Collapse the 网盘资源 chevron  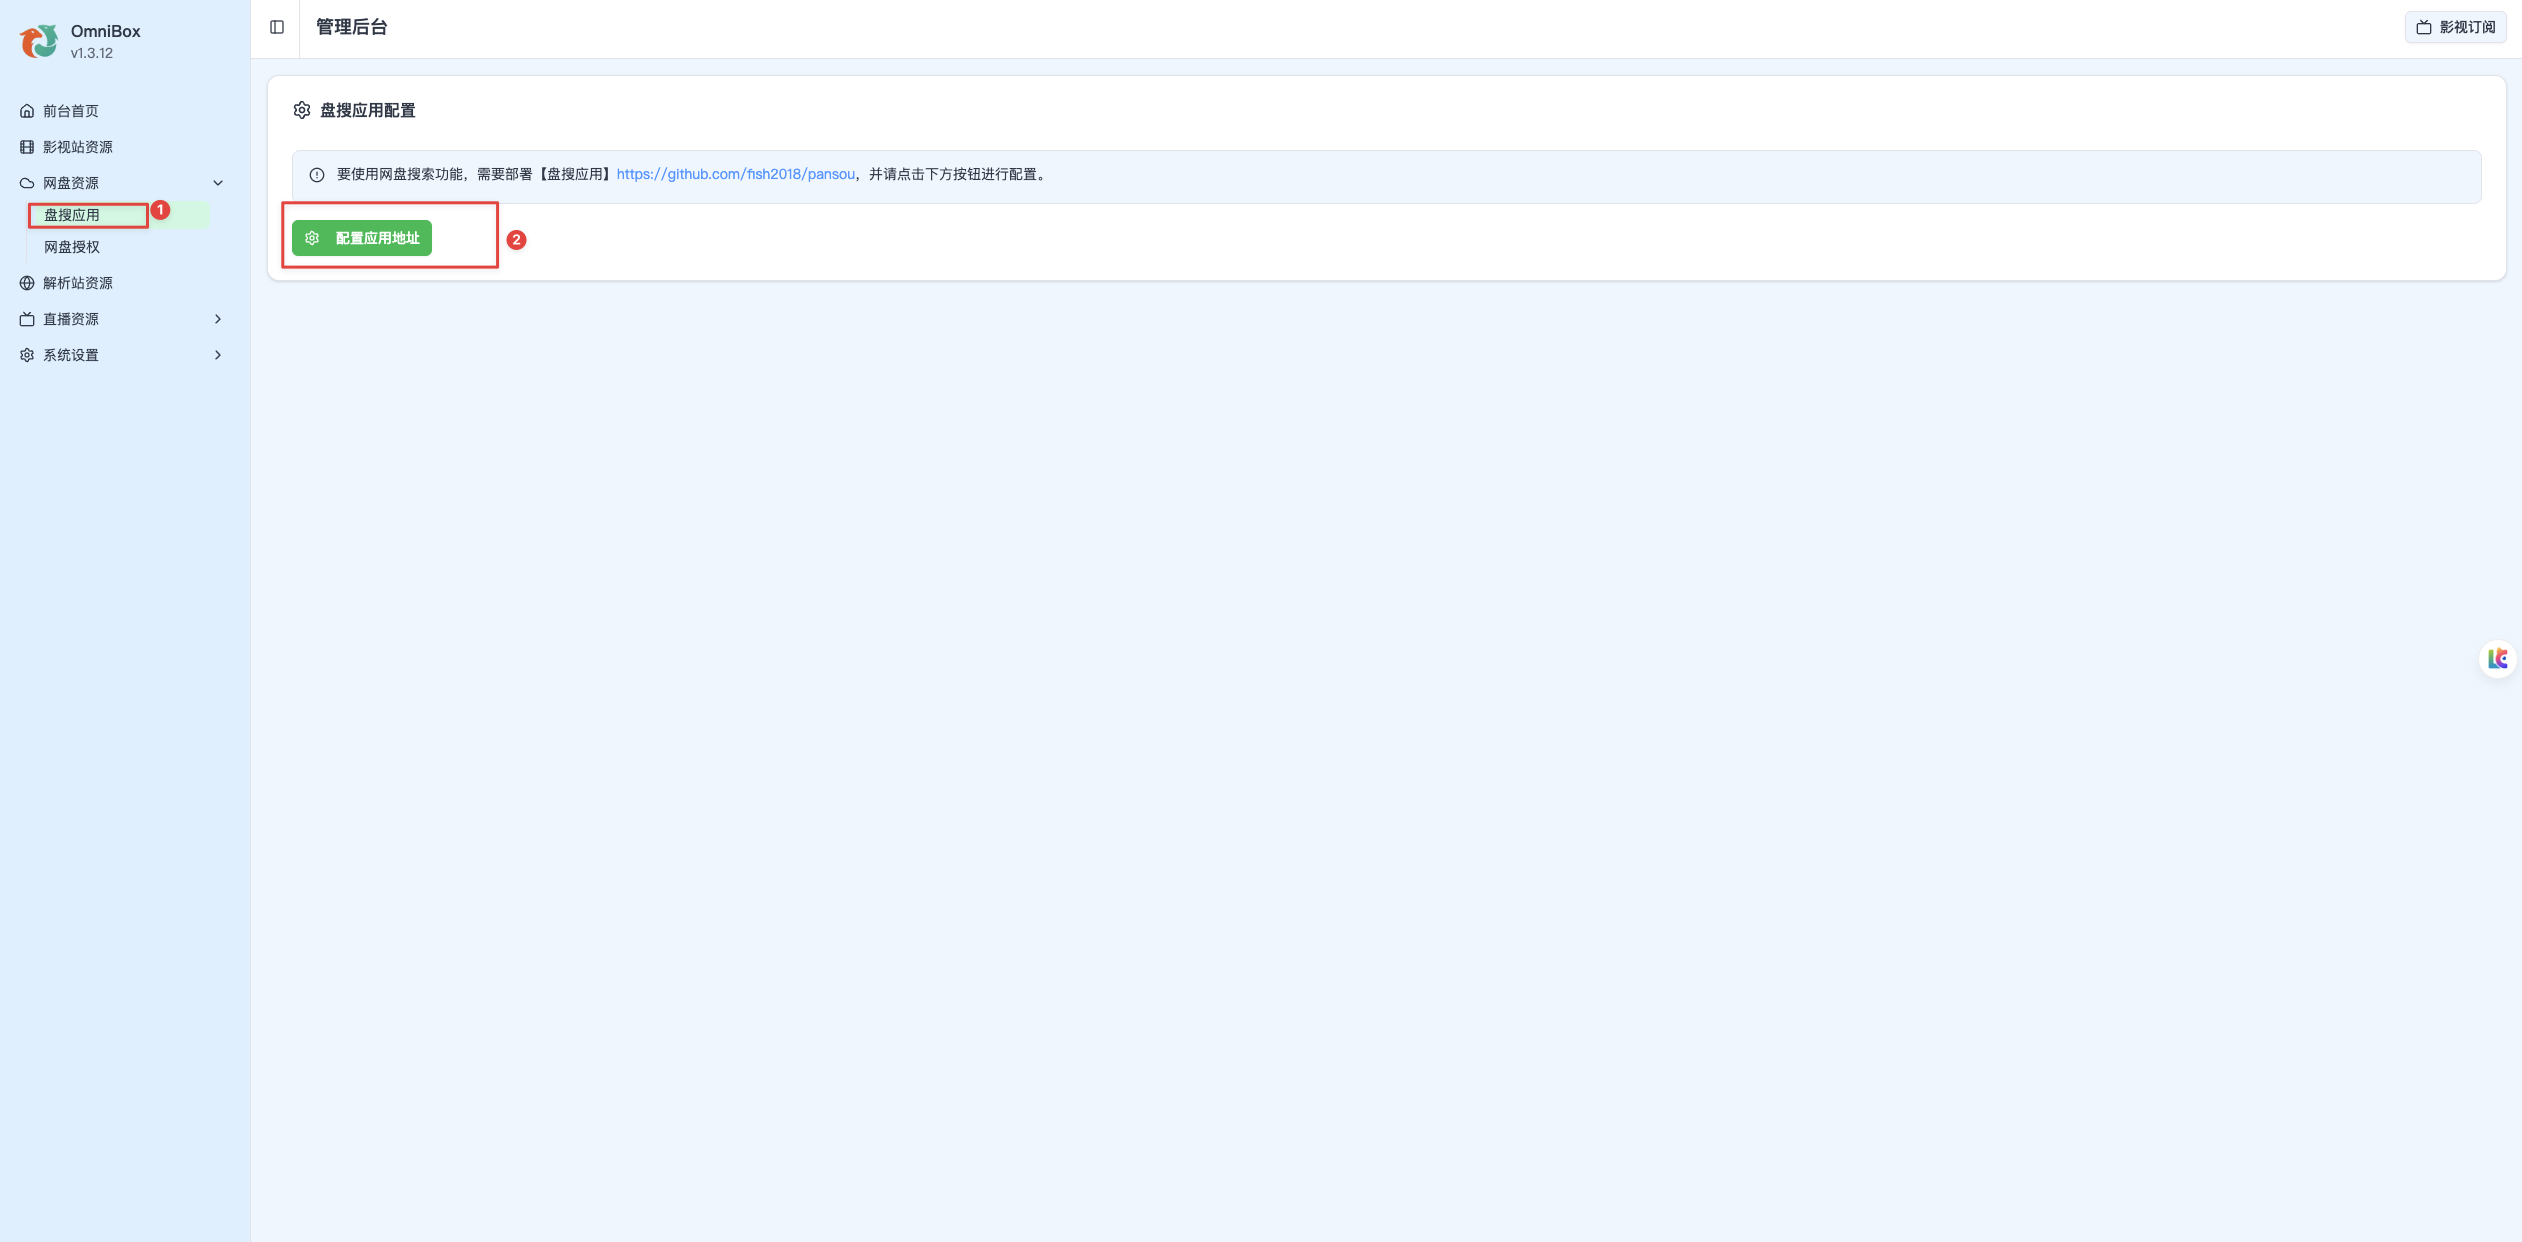(x=218, y=183)
